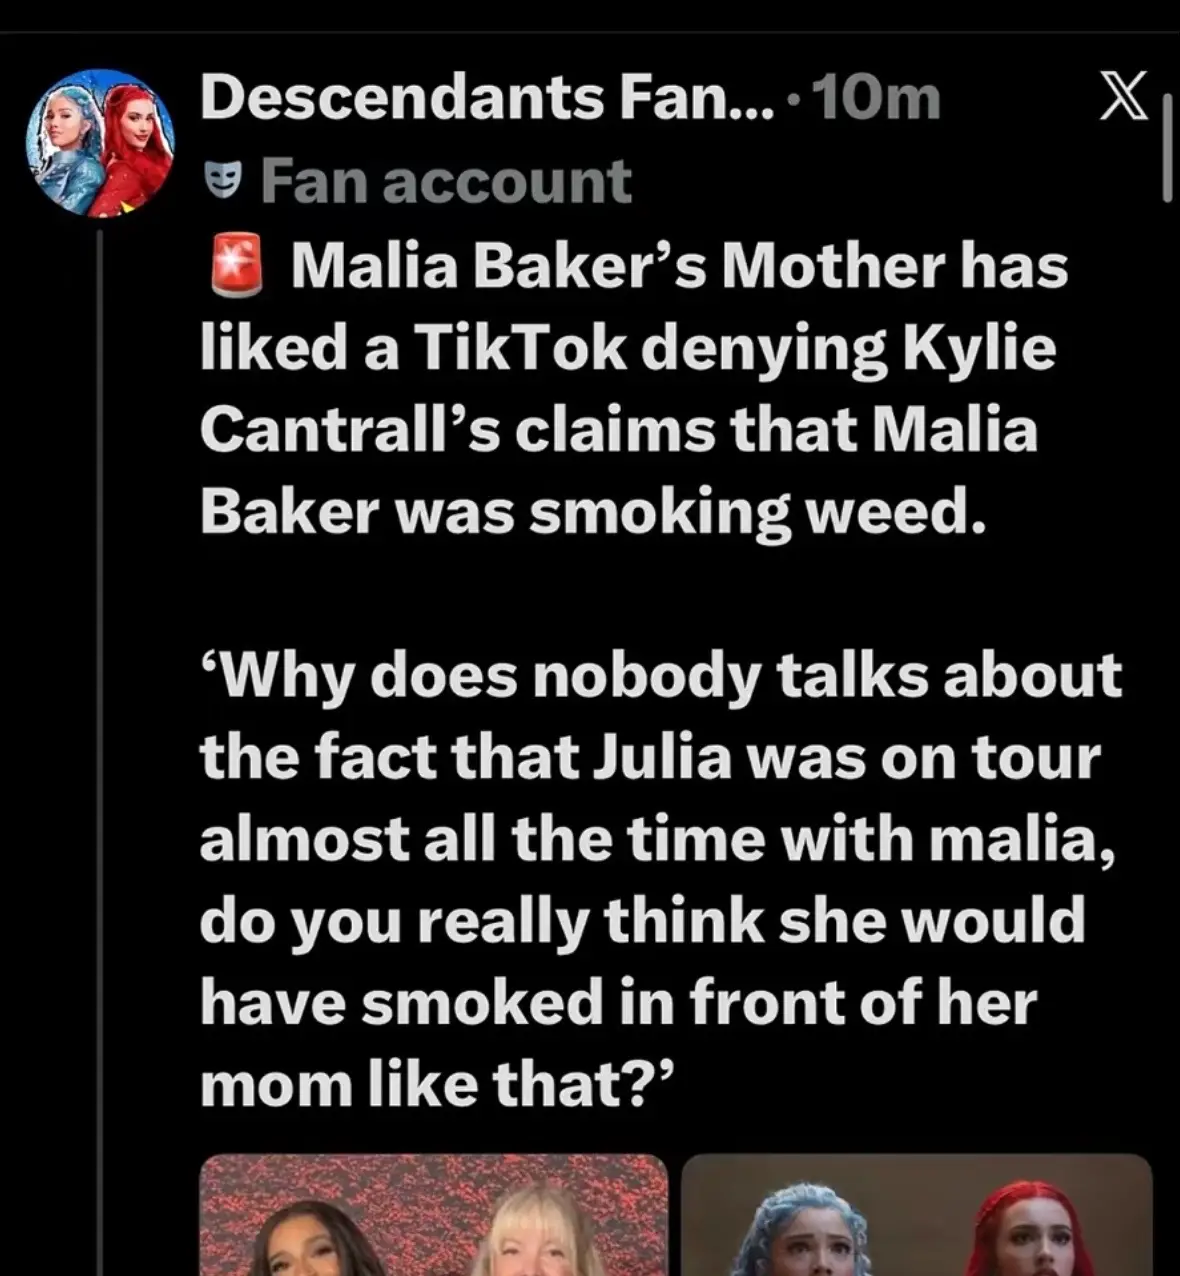Click the 10m post timestamp

pos(879,99)
